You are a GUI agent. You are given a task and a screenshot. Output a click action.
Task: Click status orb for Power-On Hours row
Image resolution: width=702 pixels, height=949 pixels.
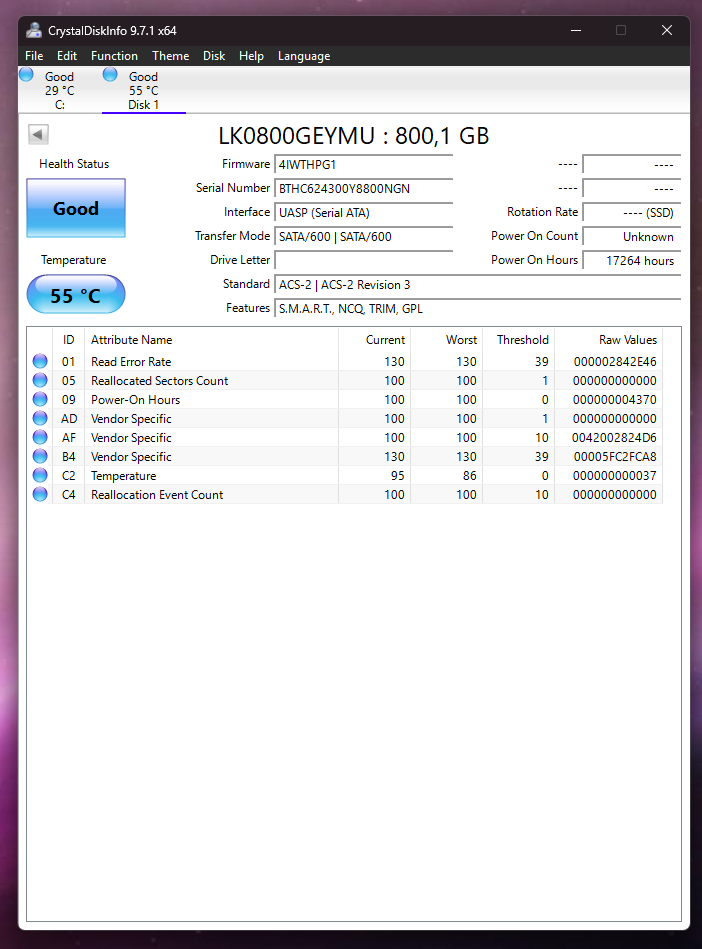(40, 399)
